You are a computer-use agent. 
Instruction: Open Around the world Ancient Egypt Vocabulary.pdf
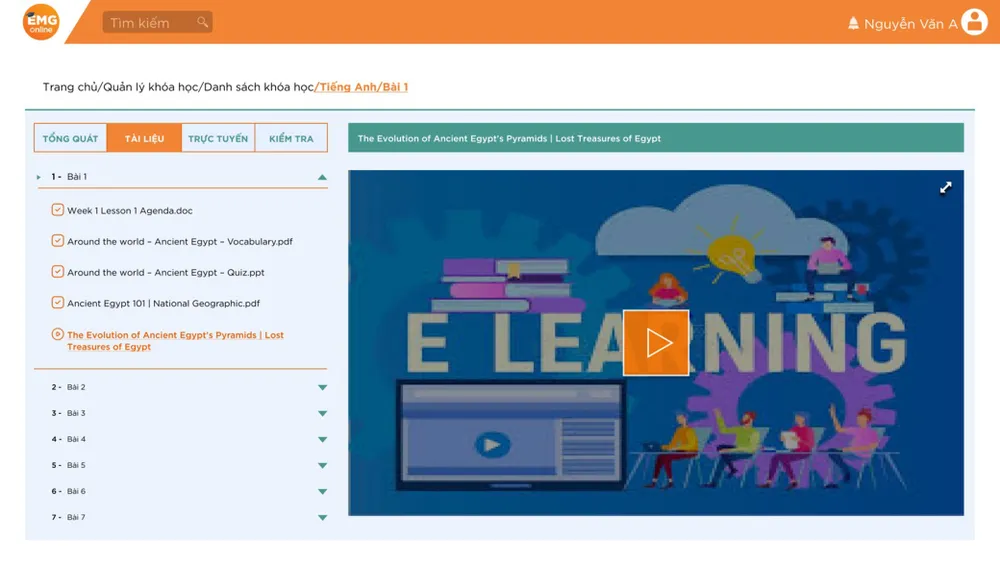tap(180, 241)
